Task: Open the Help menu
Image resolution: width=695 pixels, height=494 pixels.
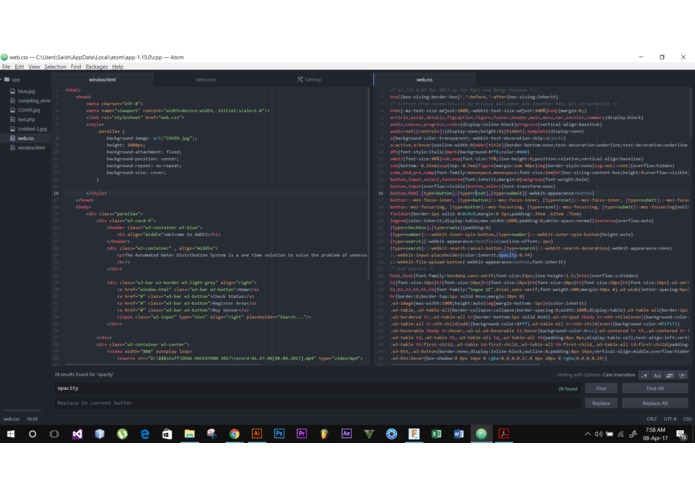Action: pyautogui.click(x=117, y=67)
